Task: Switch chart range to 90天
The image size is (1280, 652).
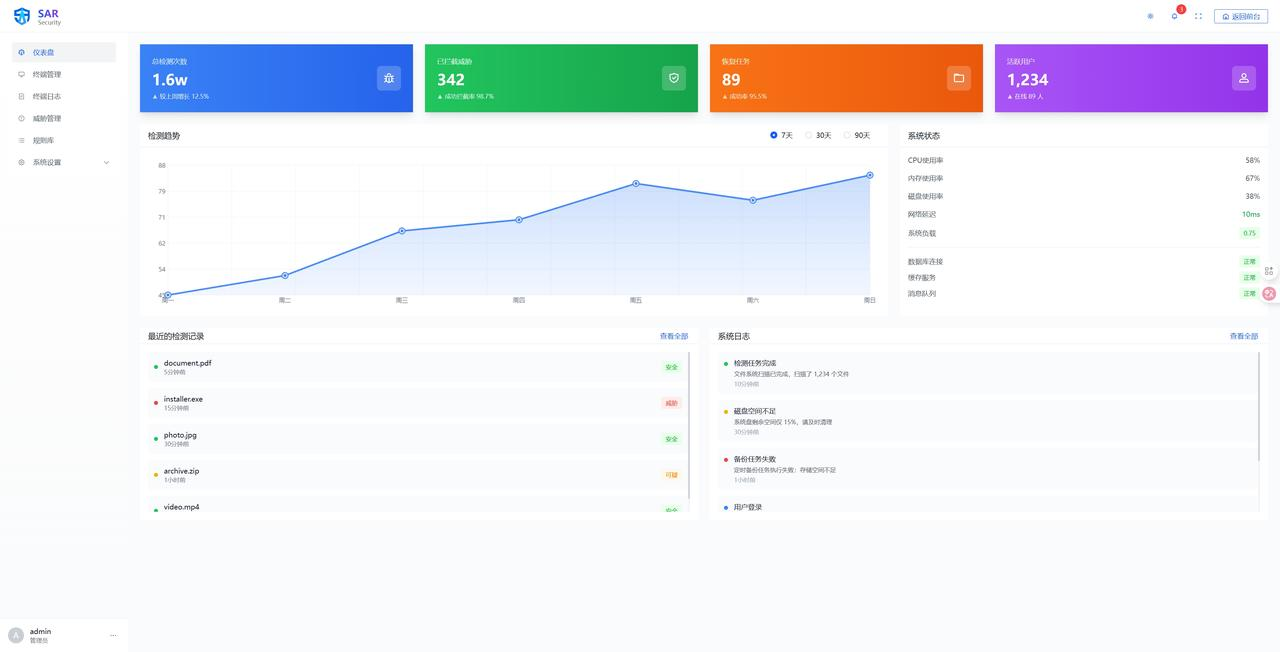Action: 847,135
